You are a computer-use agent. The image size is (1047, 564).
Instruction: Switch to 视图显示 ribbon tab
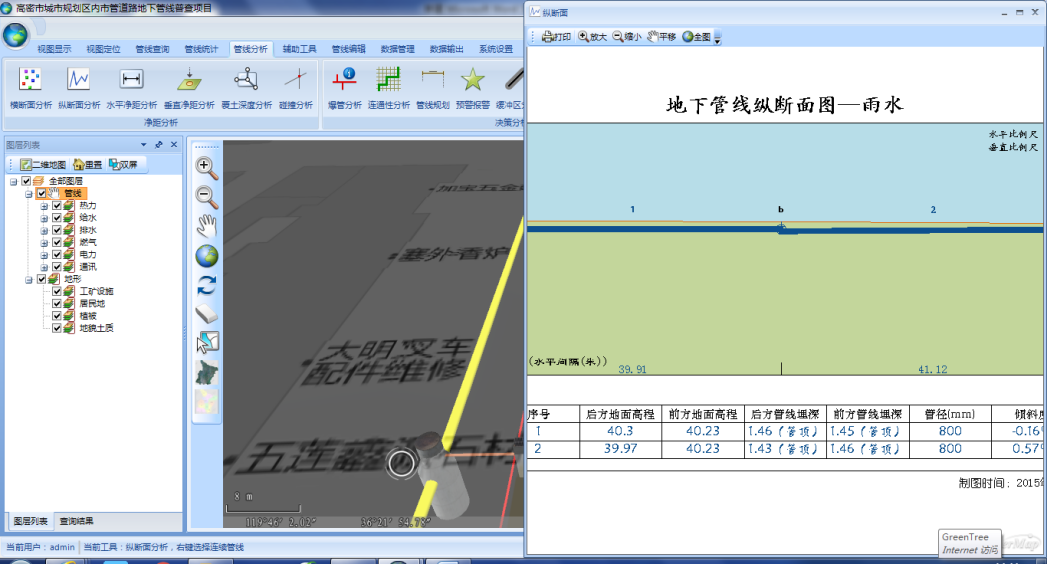[54, 49]
